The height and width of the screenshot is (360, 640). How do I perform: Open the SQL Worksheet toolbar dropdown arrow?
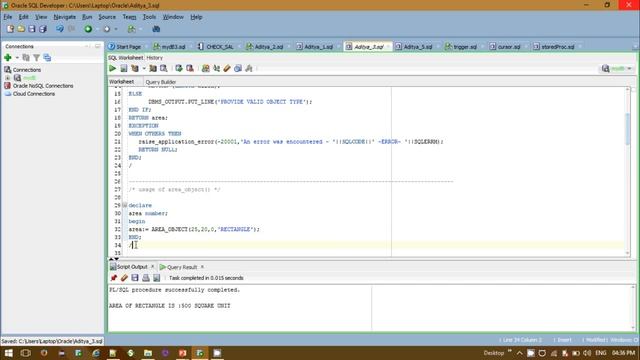[x=141, y=29]
